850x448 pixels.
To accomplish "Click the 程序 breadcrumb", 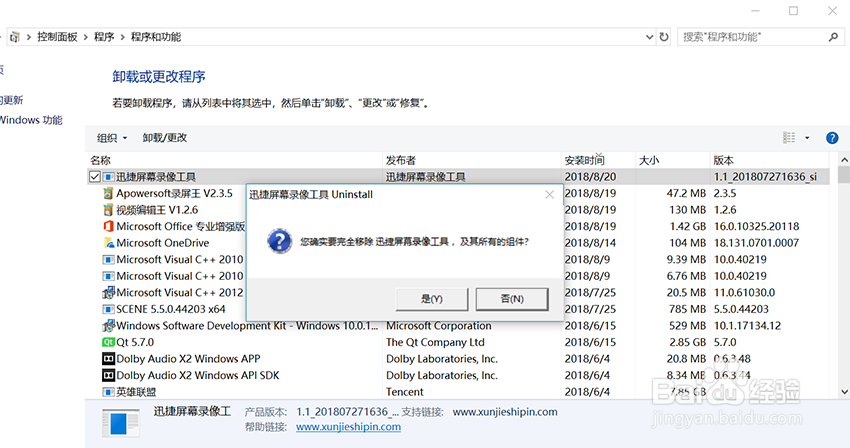I will click(x=104, y=37).
